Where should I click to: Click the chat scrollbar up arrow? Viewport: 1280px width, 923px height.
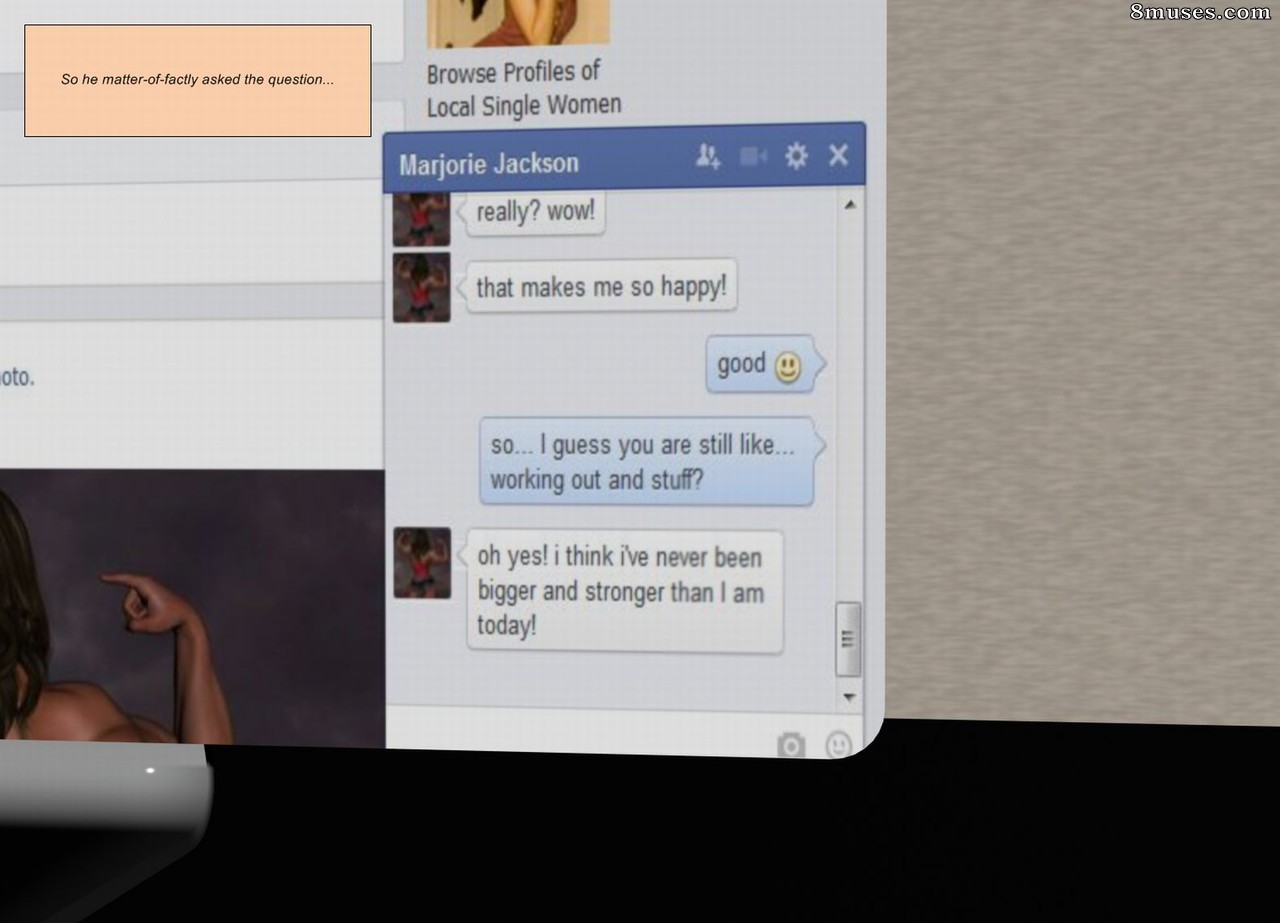pyautogui.click(x=849, y=205)
